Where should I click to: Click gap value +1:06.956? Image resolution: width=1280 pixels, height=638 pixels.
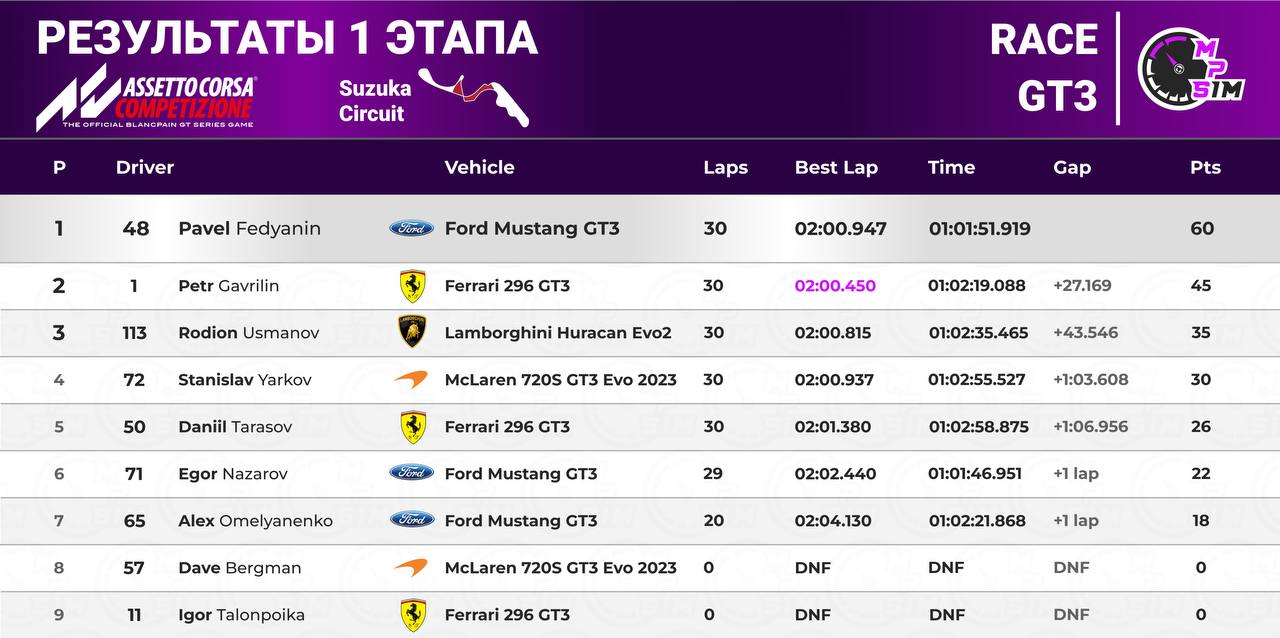[x=1090, y=427]
